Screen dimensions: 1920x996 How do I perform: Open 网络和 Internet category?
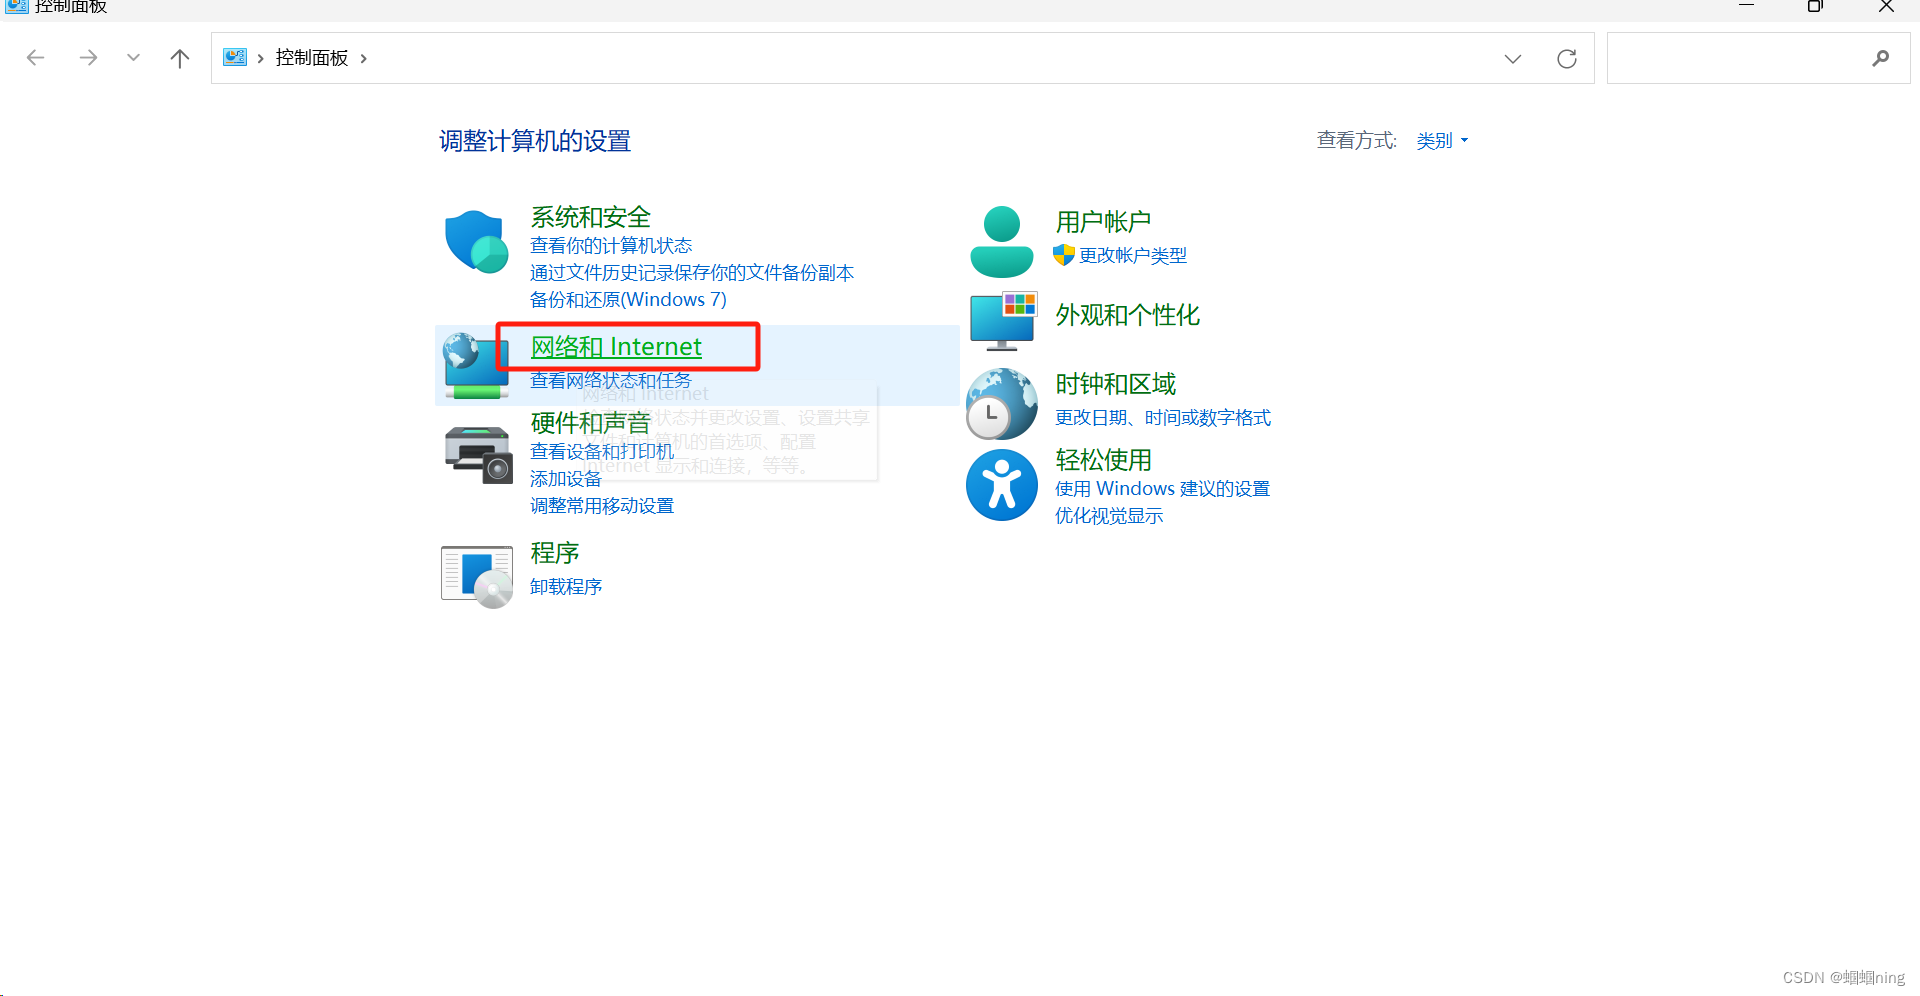click(616, 347)
